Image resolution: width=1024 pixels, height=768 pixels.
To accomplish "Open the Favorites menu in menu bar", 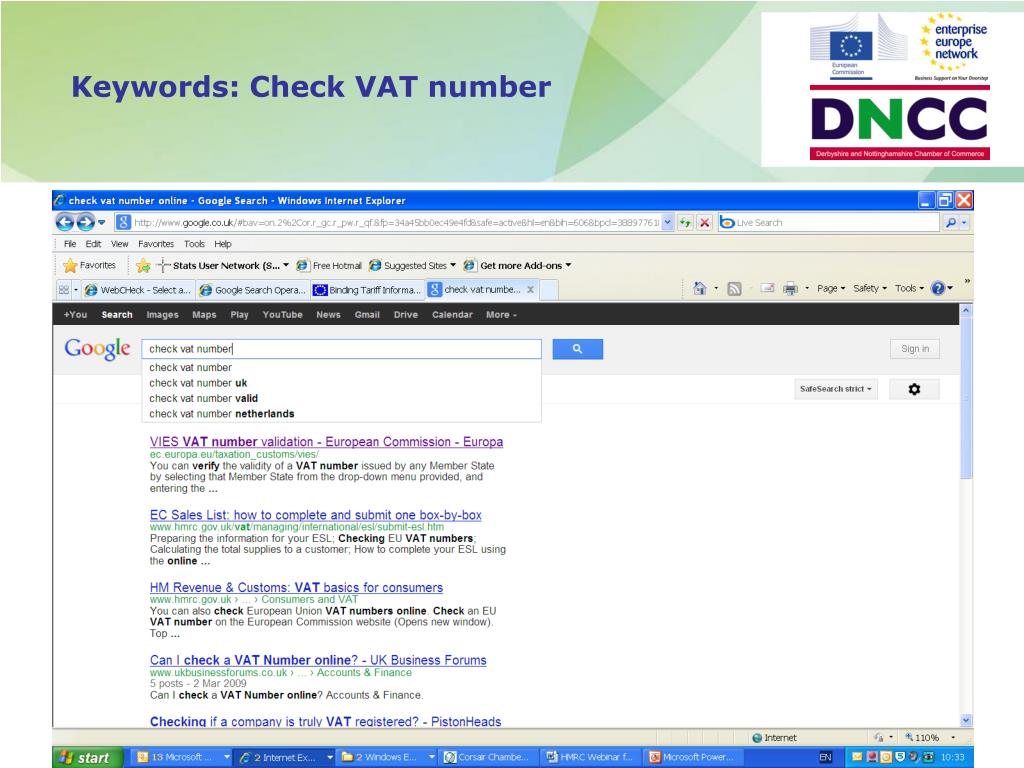I will point(156,244).
